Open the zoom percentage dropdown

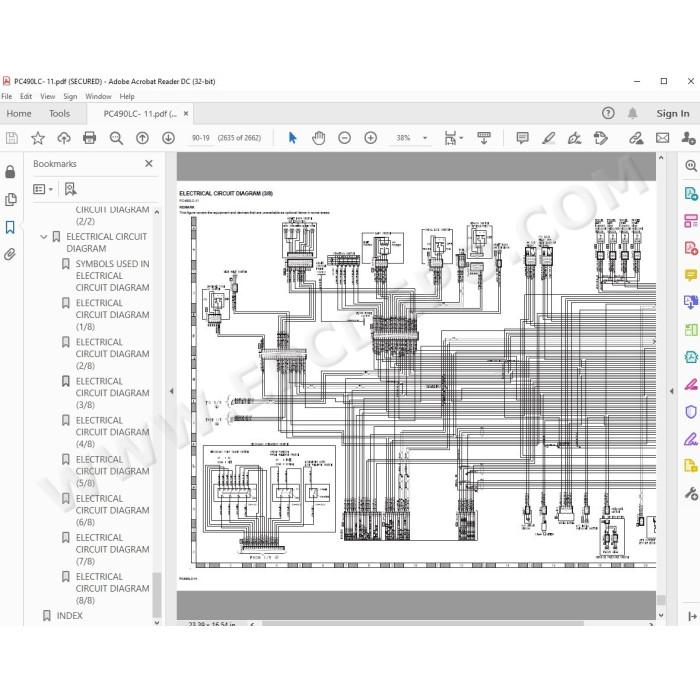click(x=425, y=138)
